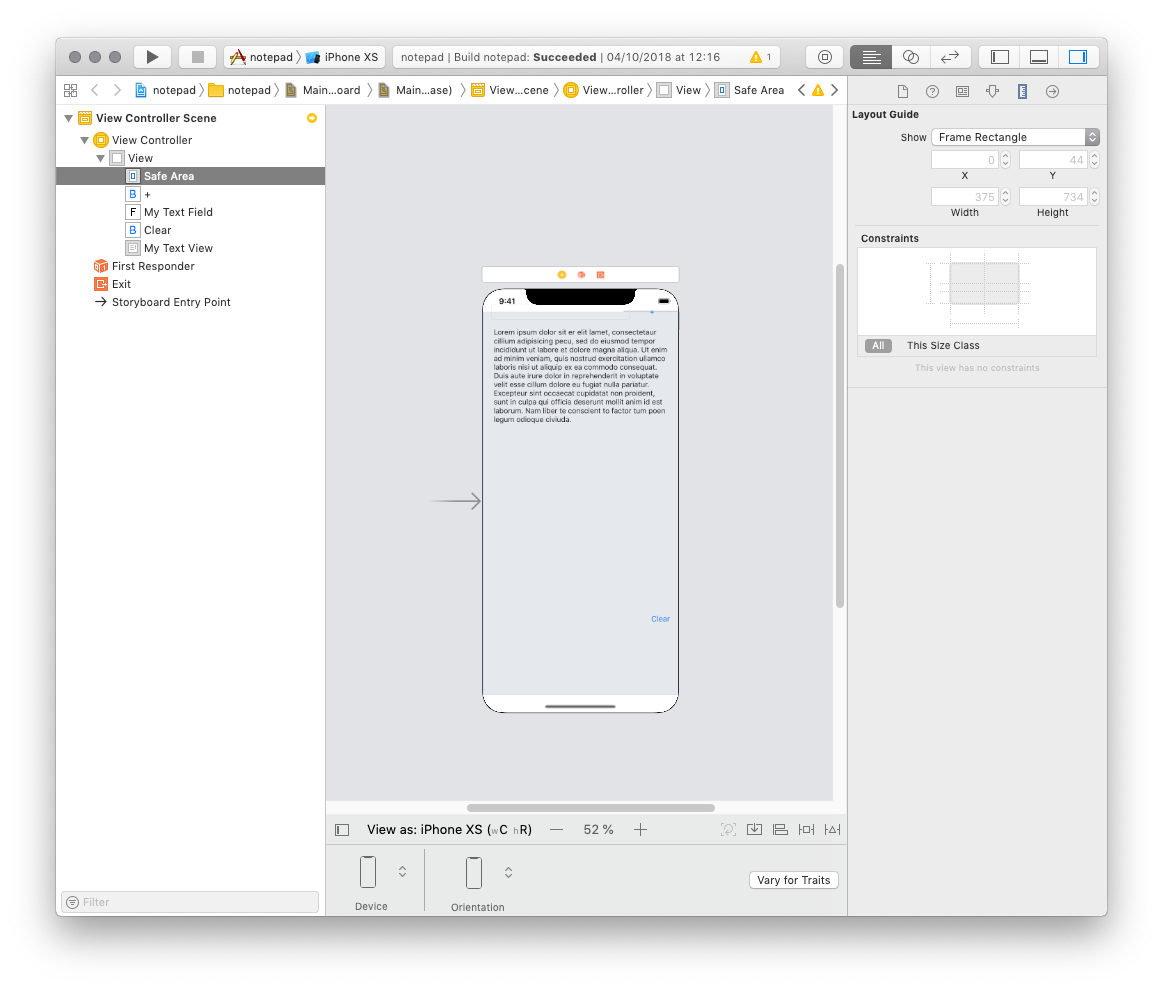This screenshot has height=990, width=1163.
Task: Open the Attributes inspector
Action: (992, 91)
